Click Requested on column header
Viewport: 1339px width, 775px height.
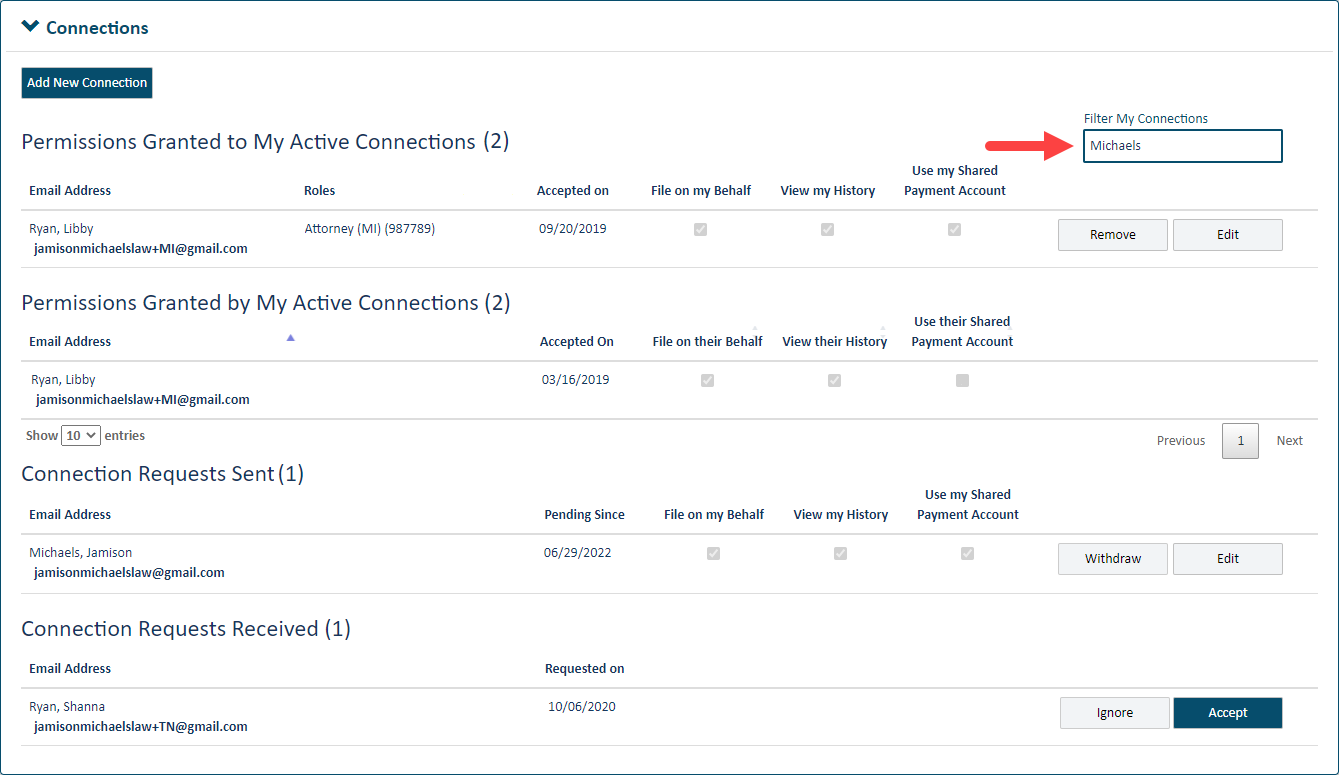coord(584,669)
